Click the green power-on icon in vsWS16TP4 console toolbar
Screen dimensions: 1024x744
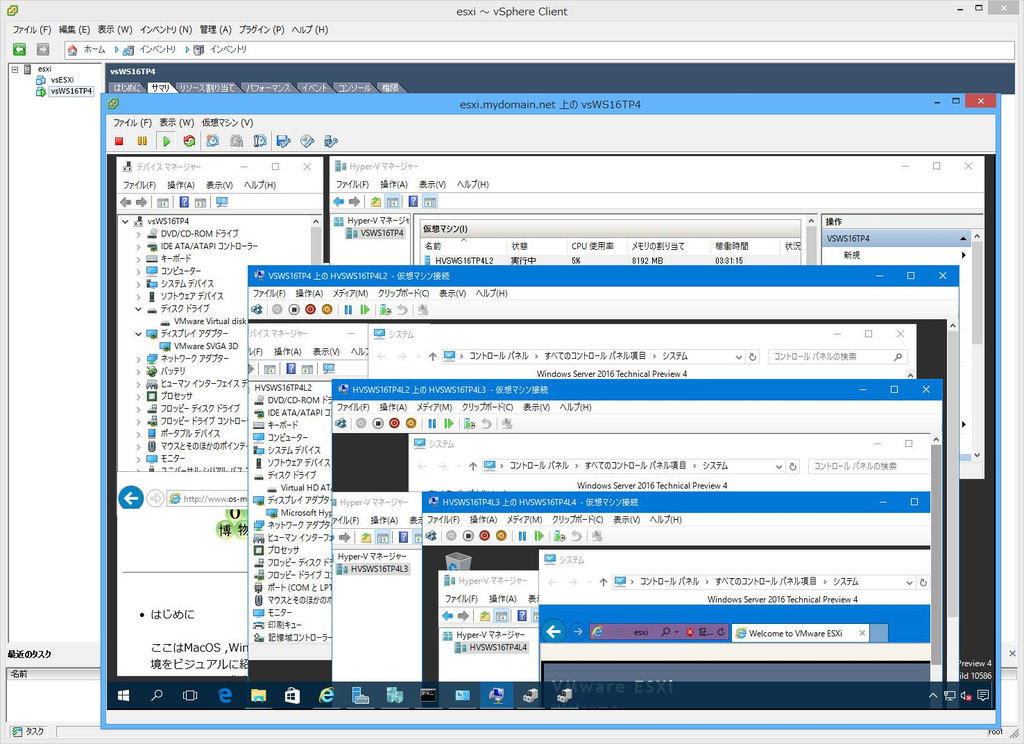coord(167,141)
